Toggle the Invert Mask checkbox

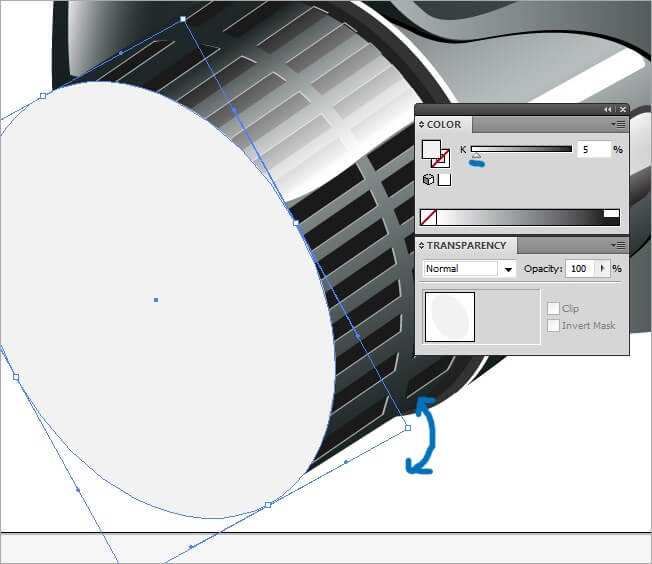[554, 326]
